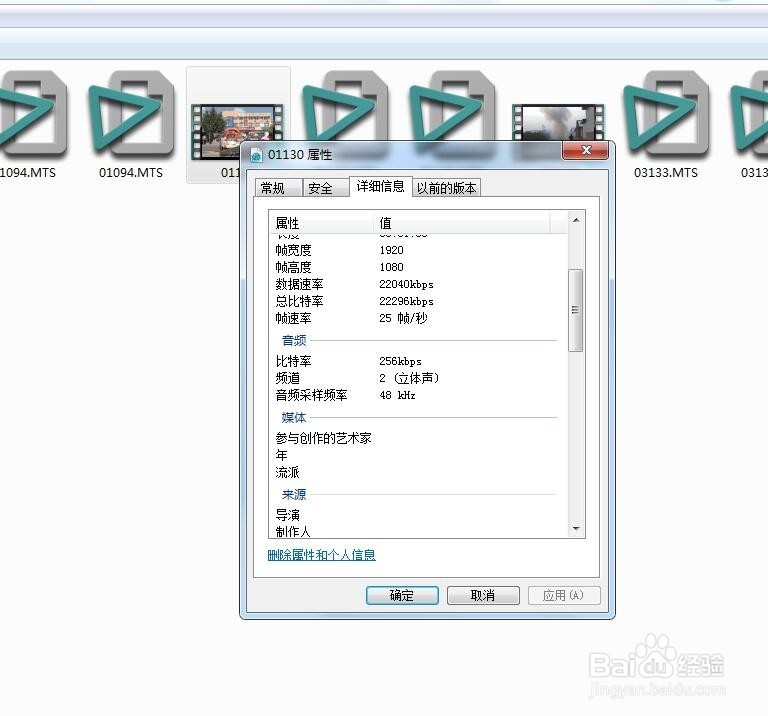This screenshot has width=768, height=716.
Task: Select the 数据速率 property row
Action: [x=418, y=285]
